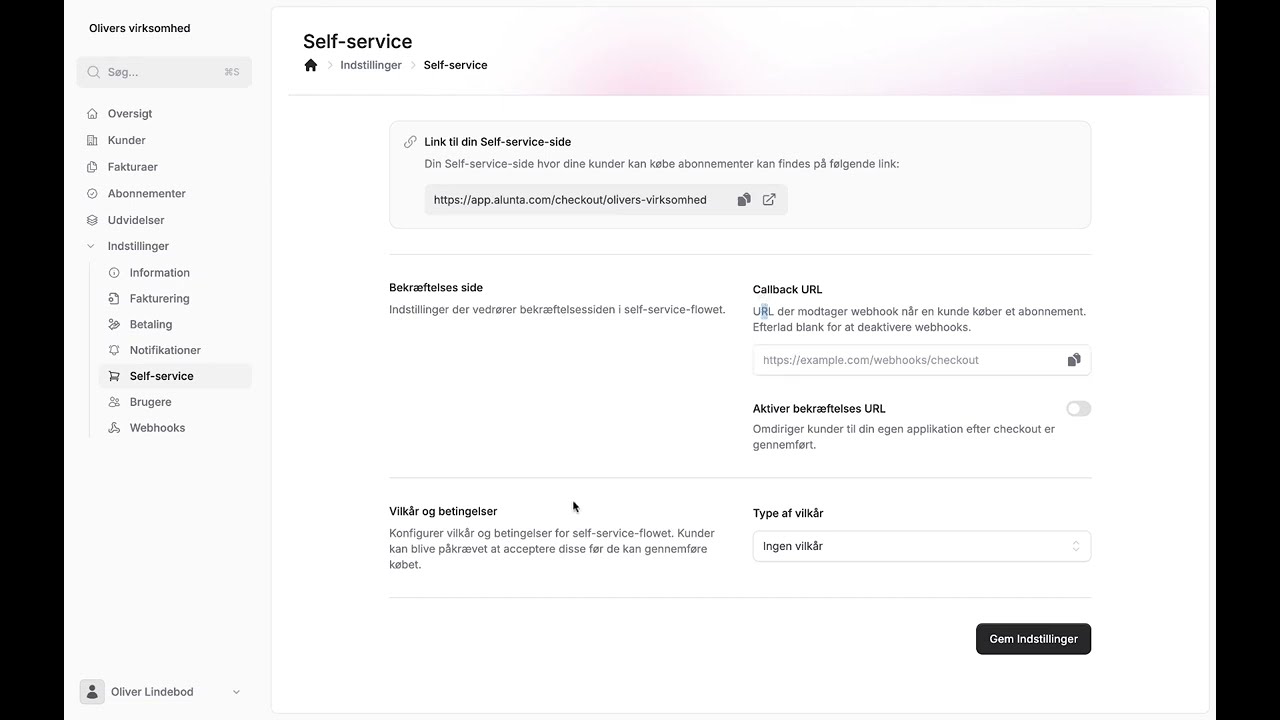Copy the Self-service checkout link

(x=744, y=200)
